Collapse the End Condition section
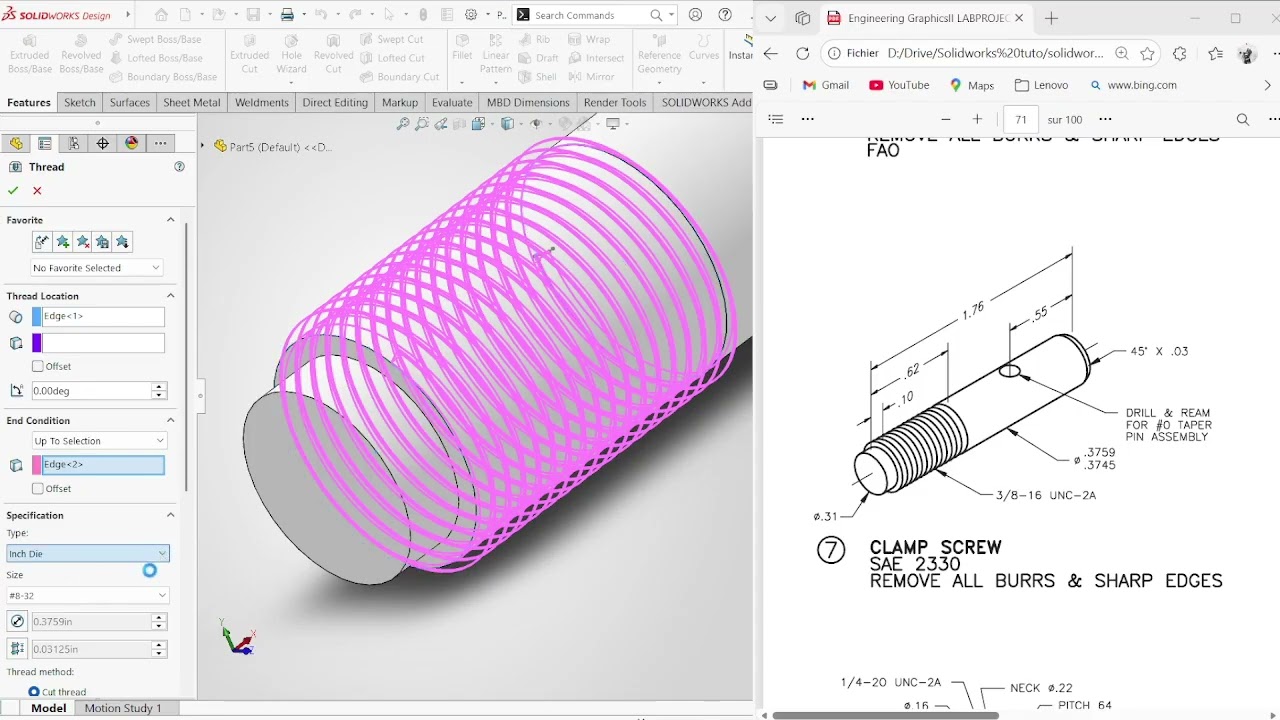This screenshot has height=720, width=1280. coord(170,421)
